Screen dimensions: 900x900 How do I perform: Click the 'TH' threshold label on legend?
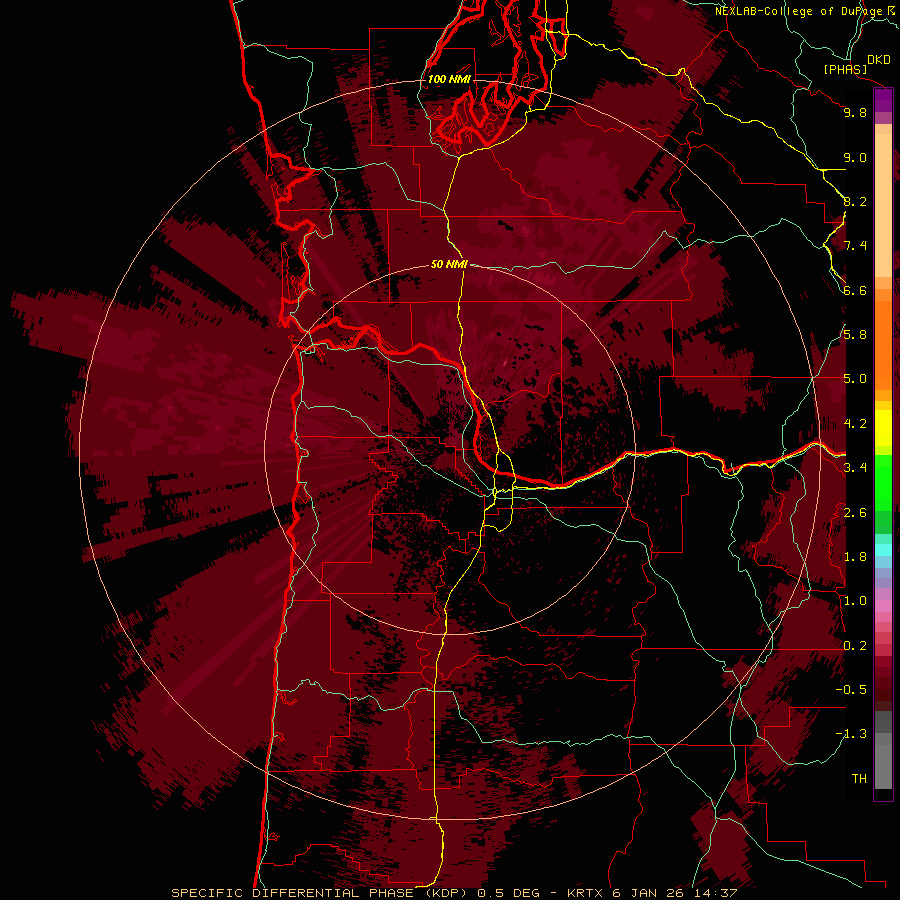pyautogui.click(x=859, y=778)
